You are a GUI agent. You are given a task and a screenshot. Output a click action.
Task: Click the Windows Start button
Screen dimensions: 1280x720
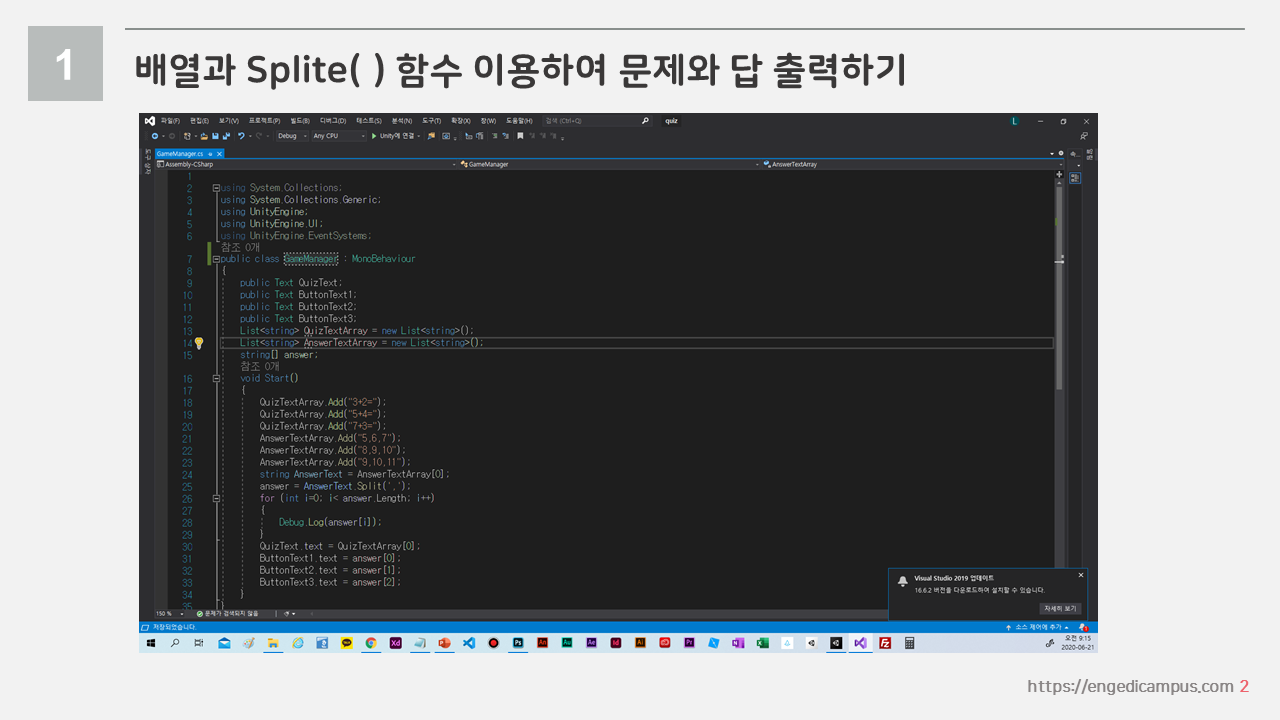point(151,643)
